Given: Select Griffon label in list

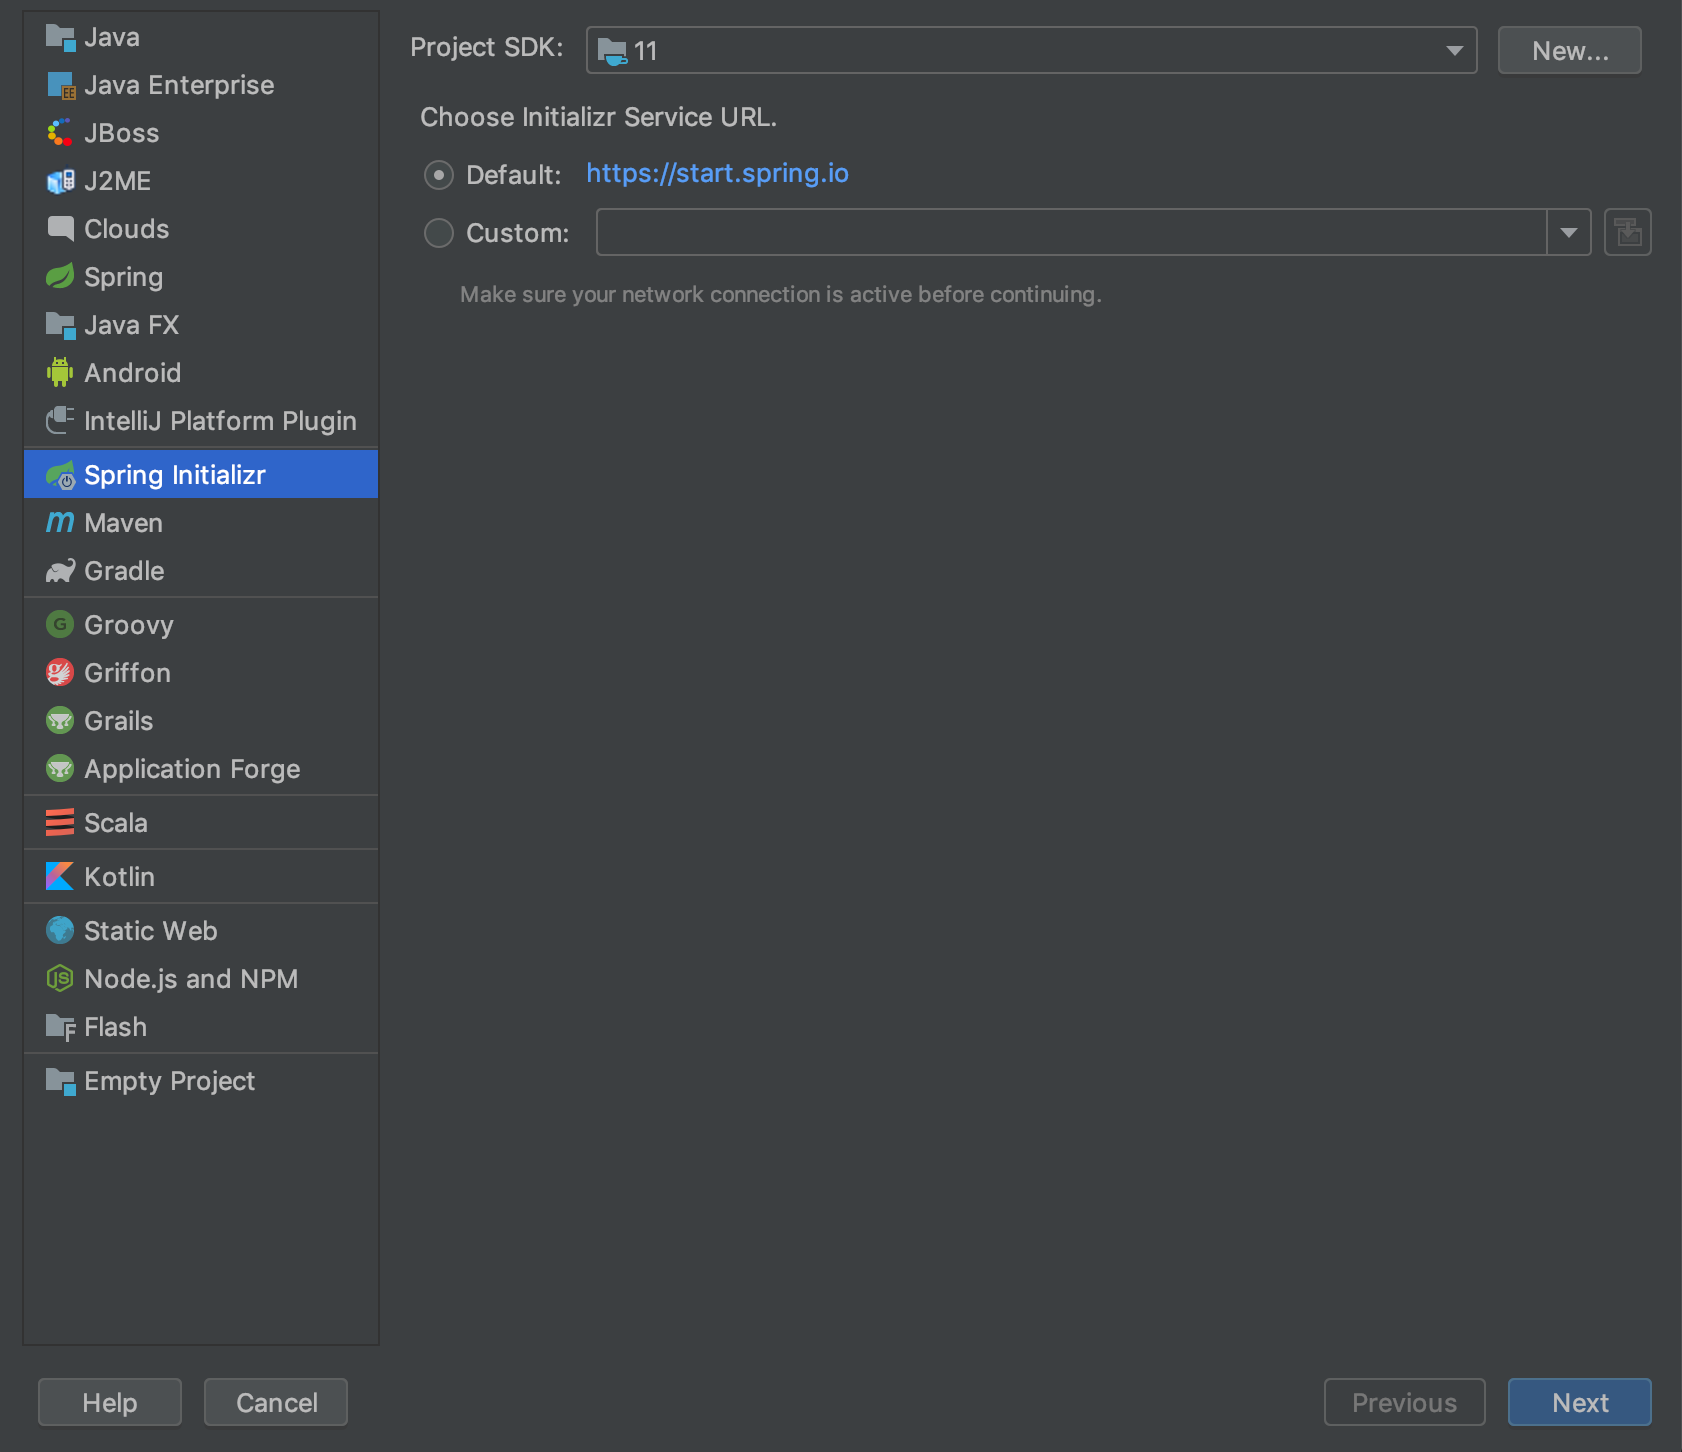Looking at the screenshot, I should pos(127,673).
